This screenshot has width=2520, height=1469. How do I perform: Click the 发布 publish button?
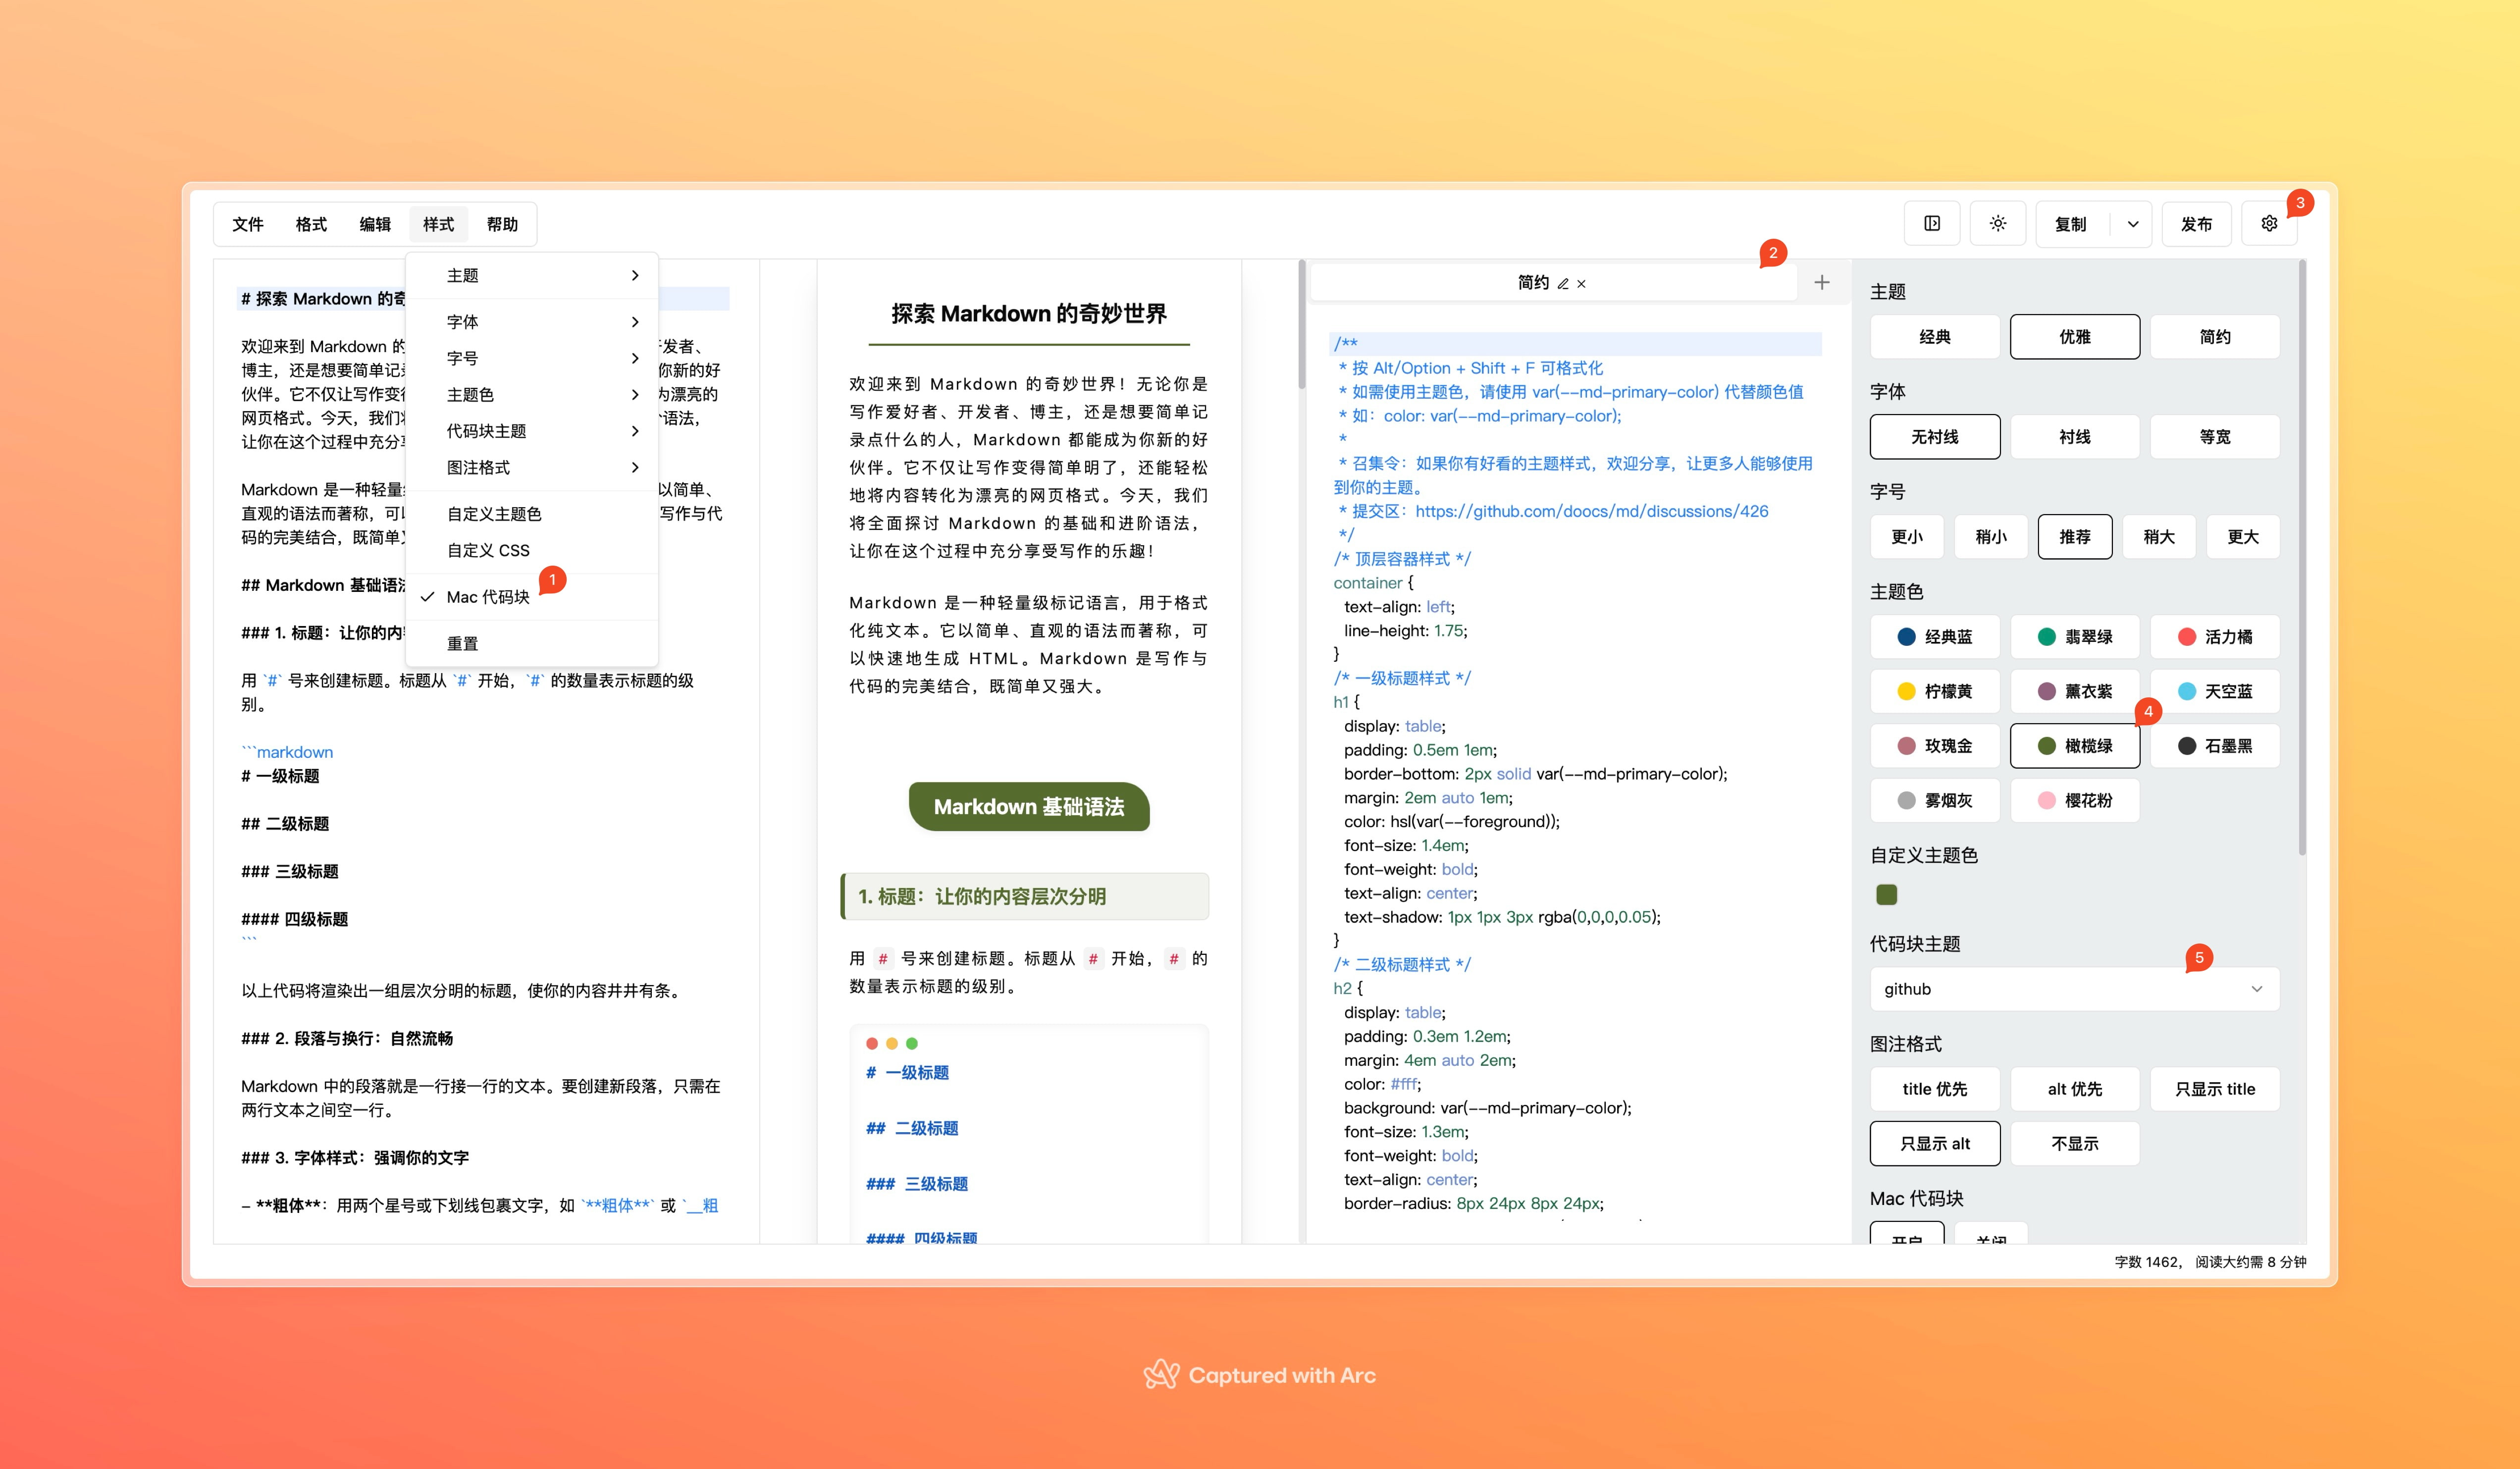[2197, 223]
